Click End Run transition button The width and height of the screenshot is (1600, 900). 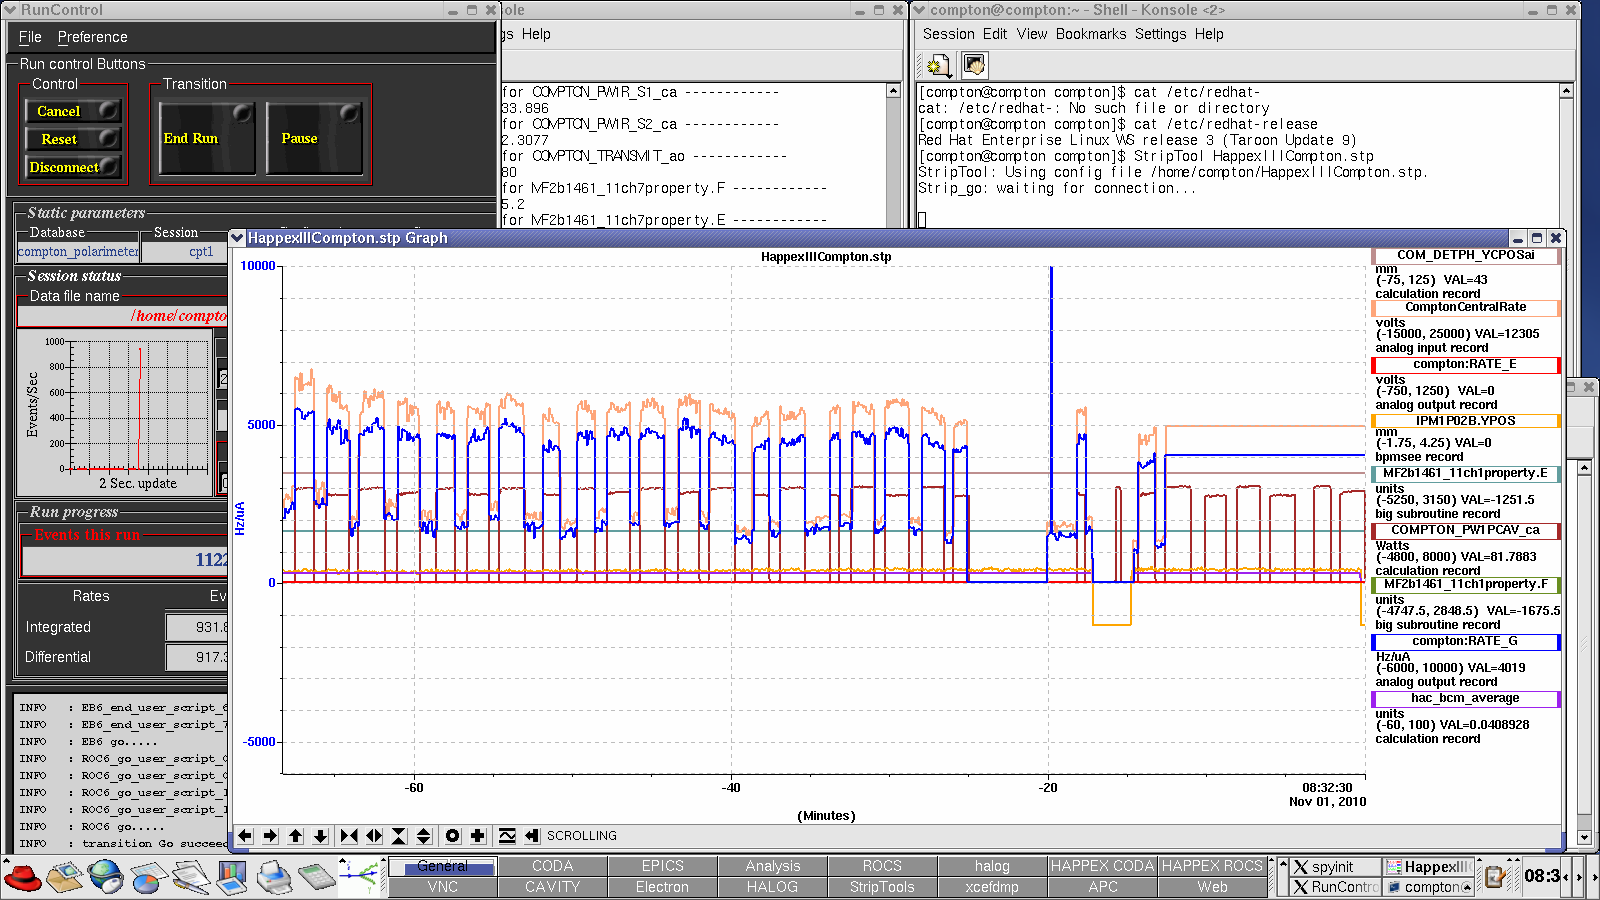(x=207, y=138)
